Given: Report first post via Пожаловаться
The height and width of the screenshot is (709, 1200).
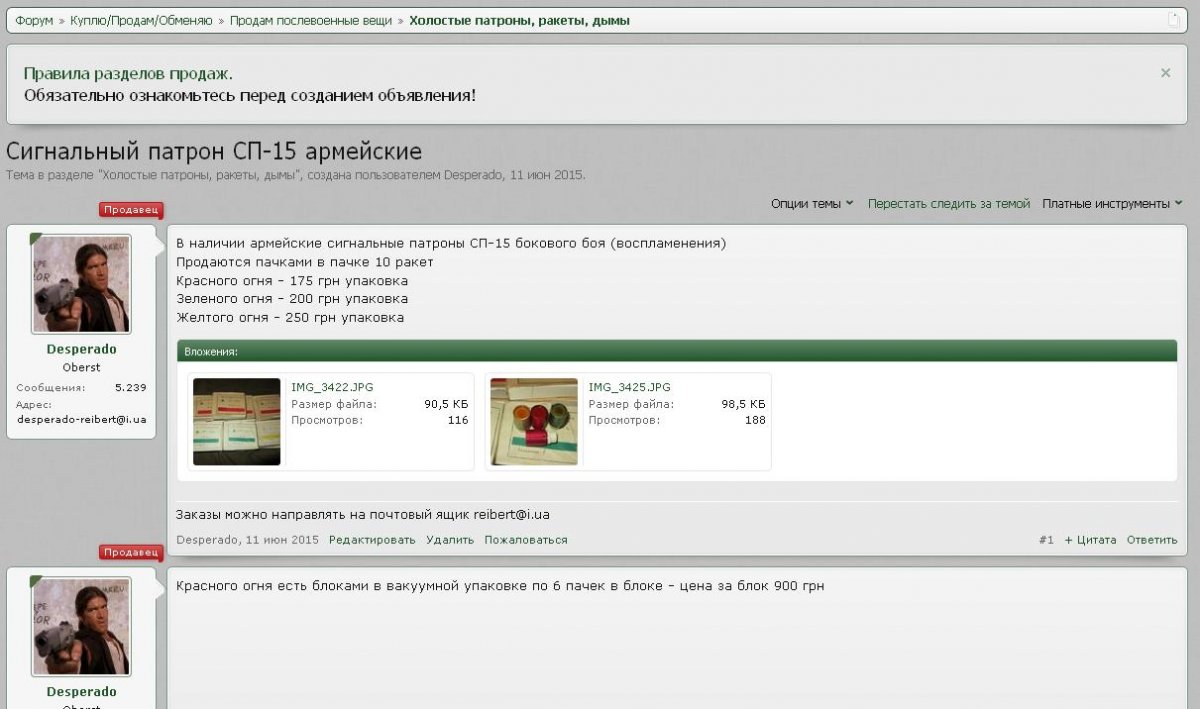Looking at the screenshot, I should click(526, 540).
